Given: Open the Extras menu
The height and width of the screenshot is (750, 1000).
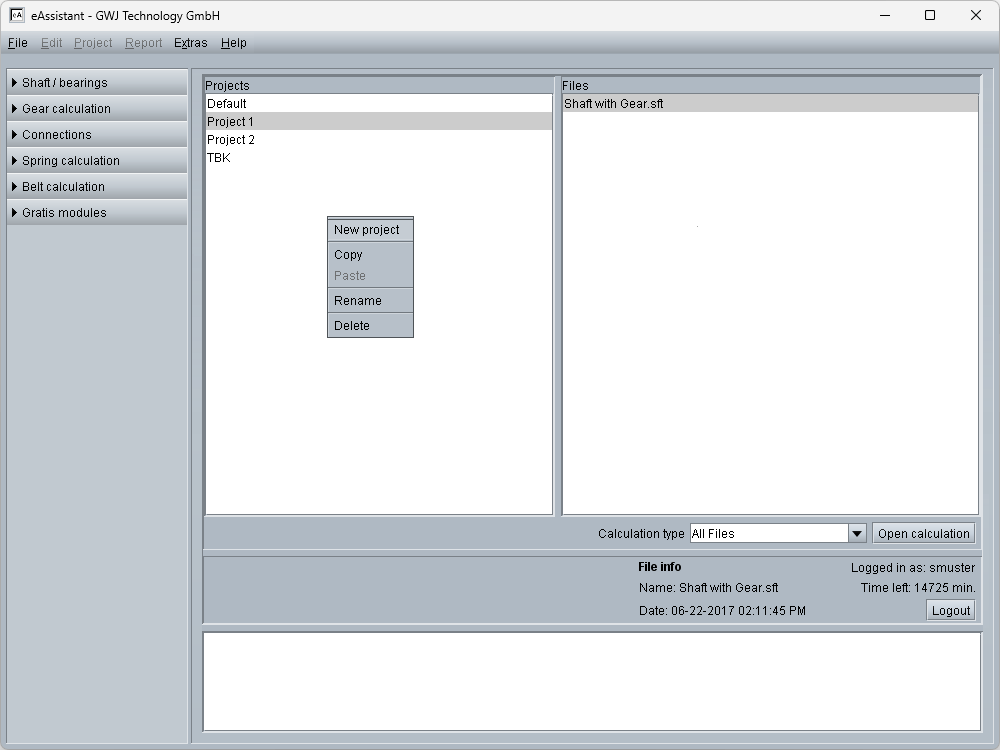Looking at the screenshot, I should pyautogui.click(x=190, y=43).
